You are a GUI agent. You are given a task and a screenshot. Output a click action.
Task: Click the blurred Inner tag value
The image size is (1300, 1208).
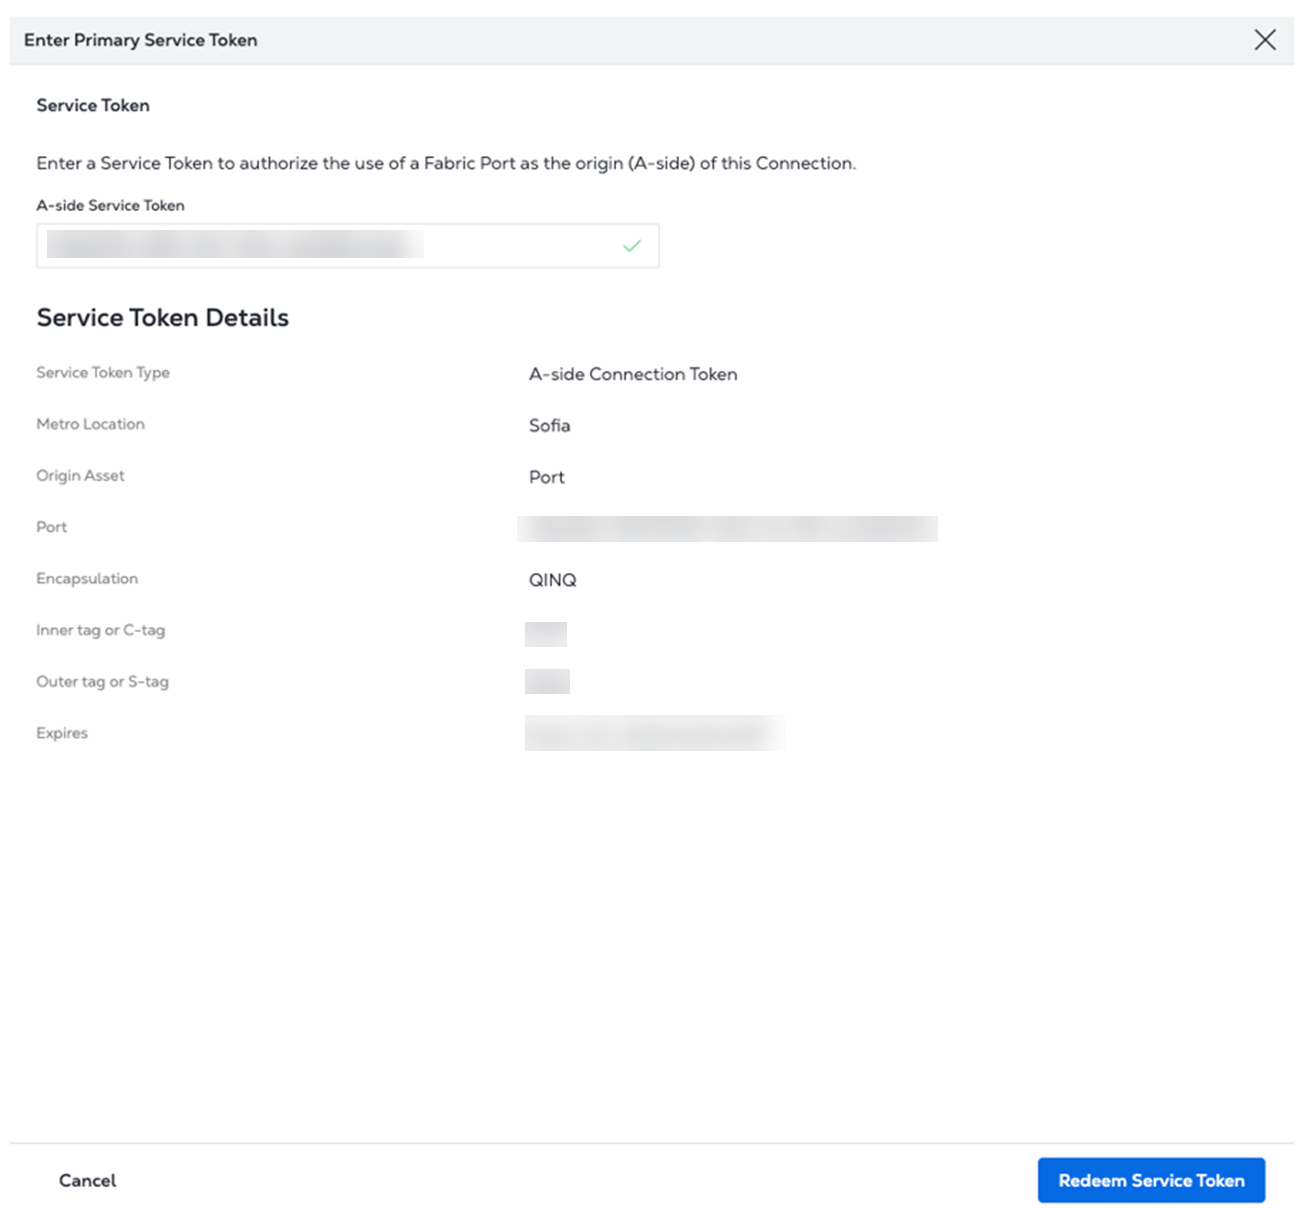[545, 633]
